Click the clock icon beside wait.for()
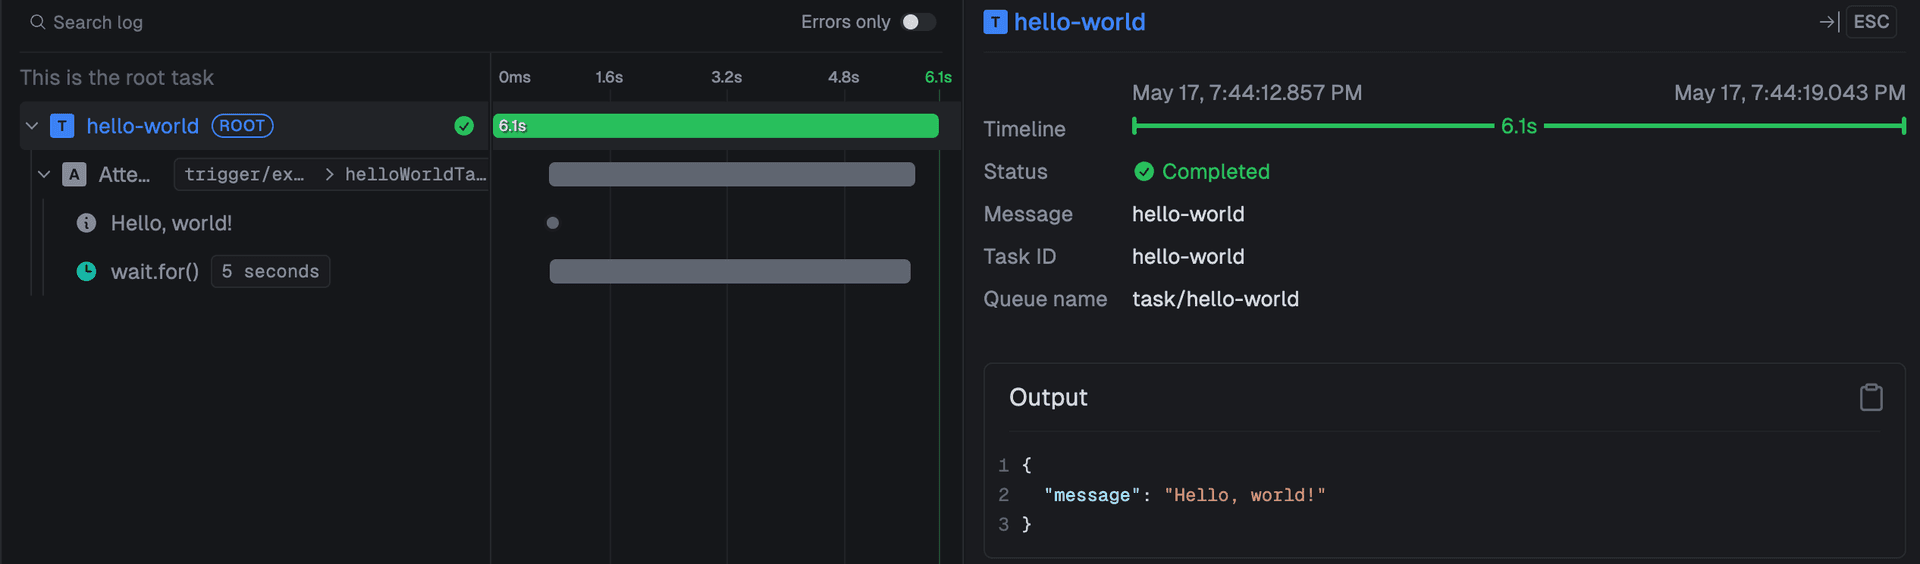This screenshot has width=1920, height=564. [x=87, y=271]
